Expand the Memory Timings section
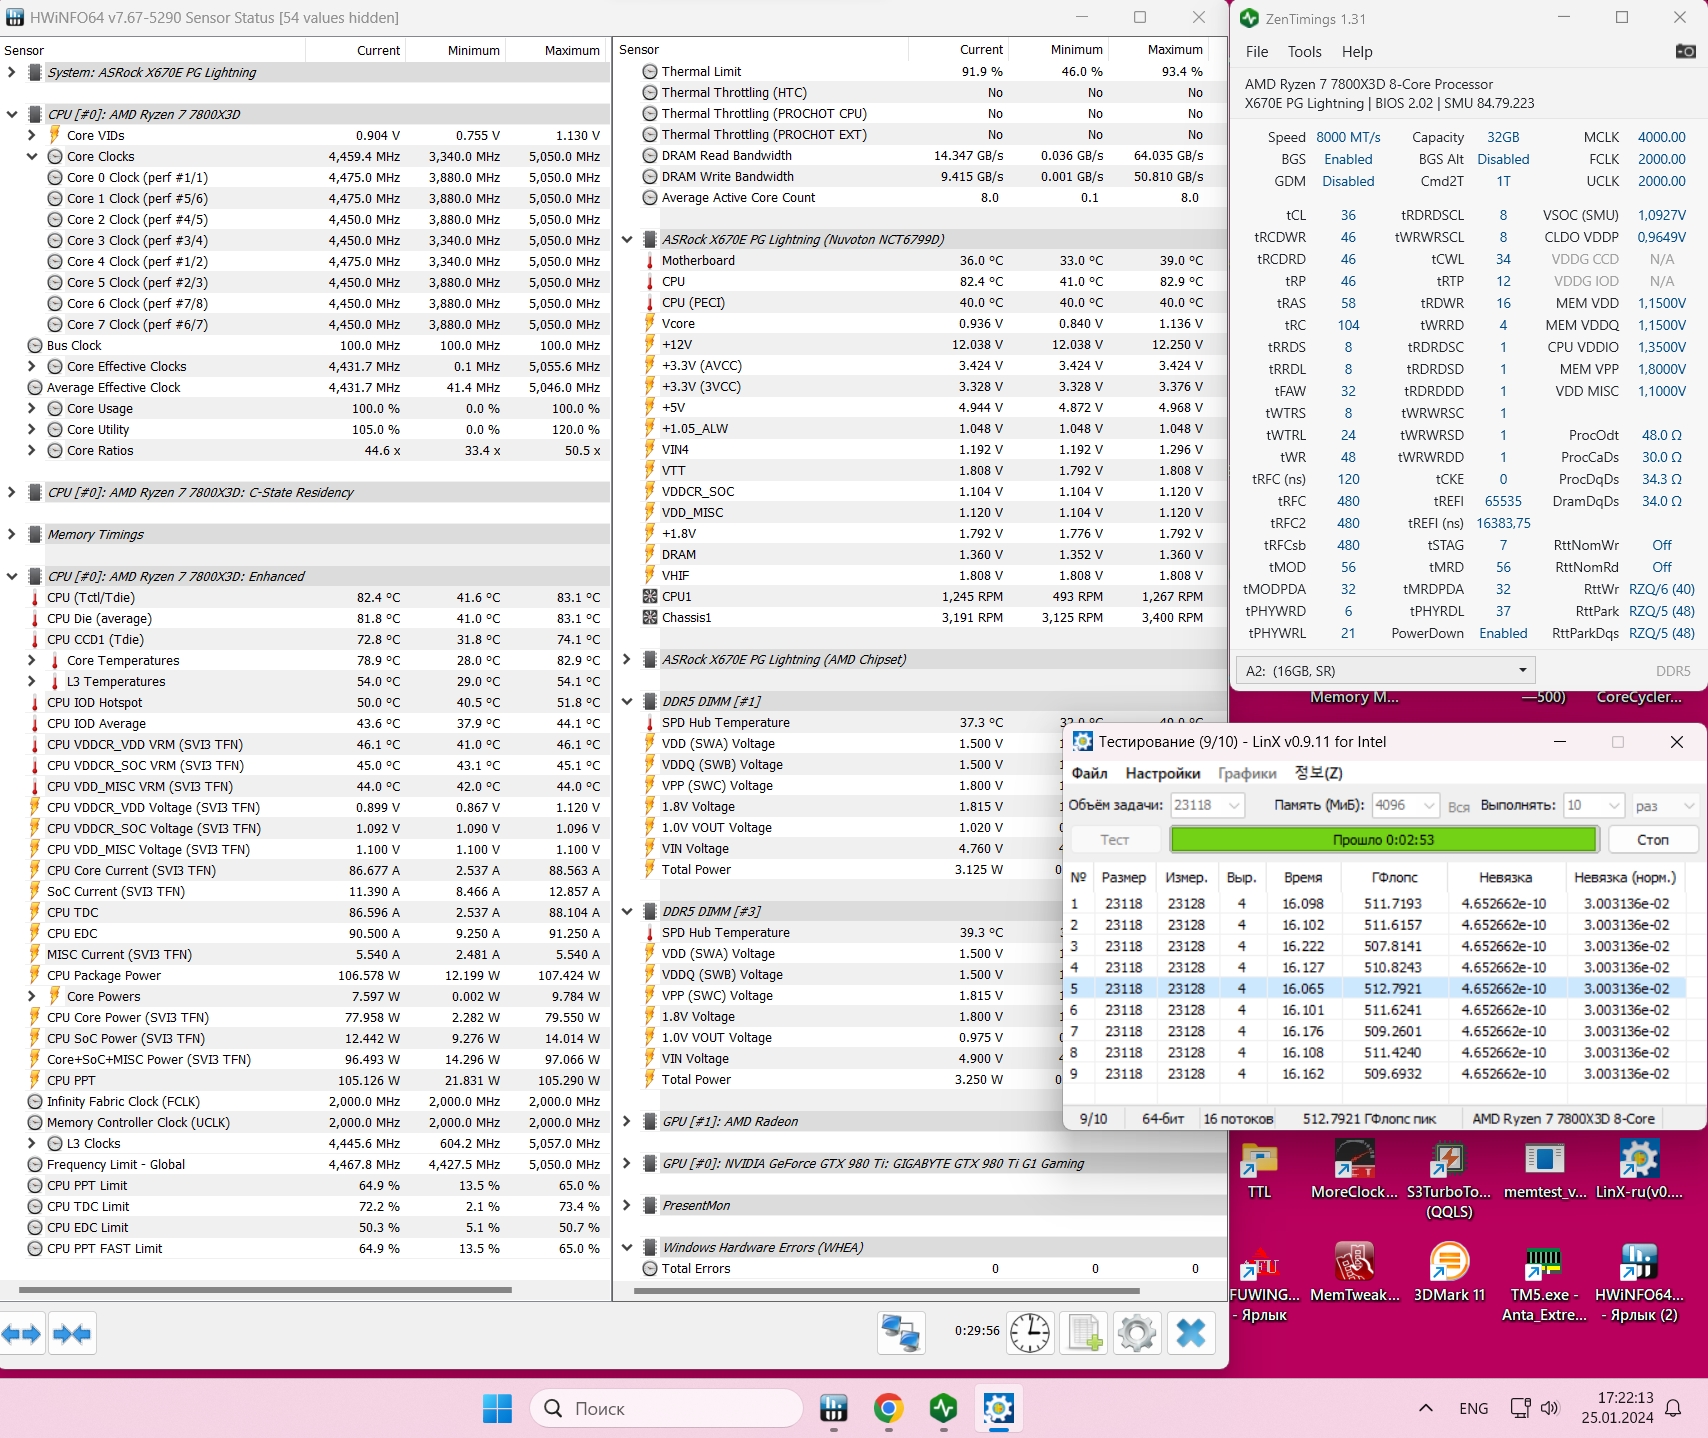This screenshot has height=1438, width=1708. [x=11, y=534]
